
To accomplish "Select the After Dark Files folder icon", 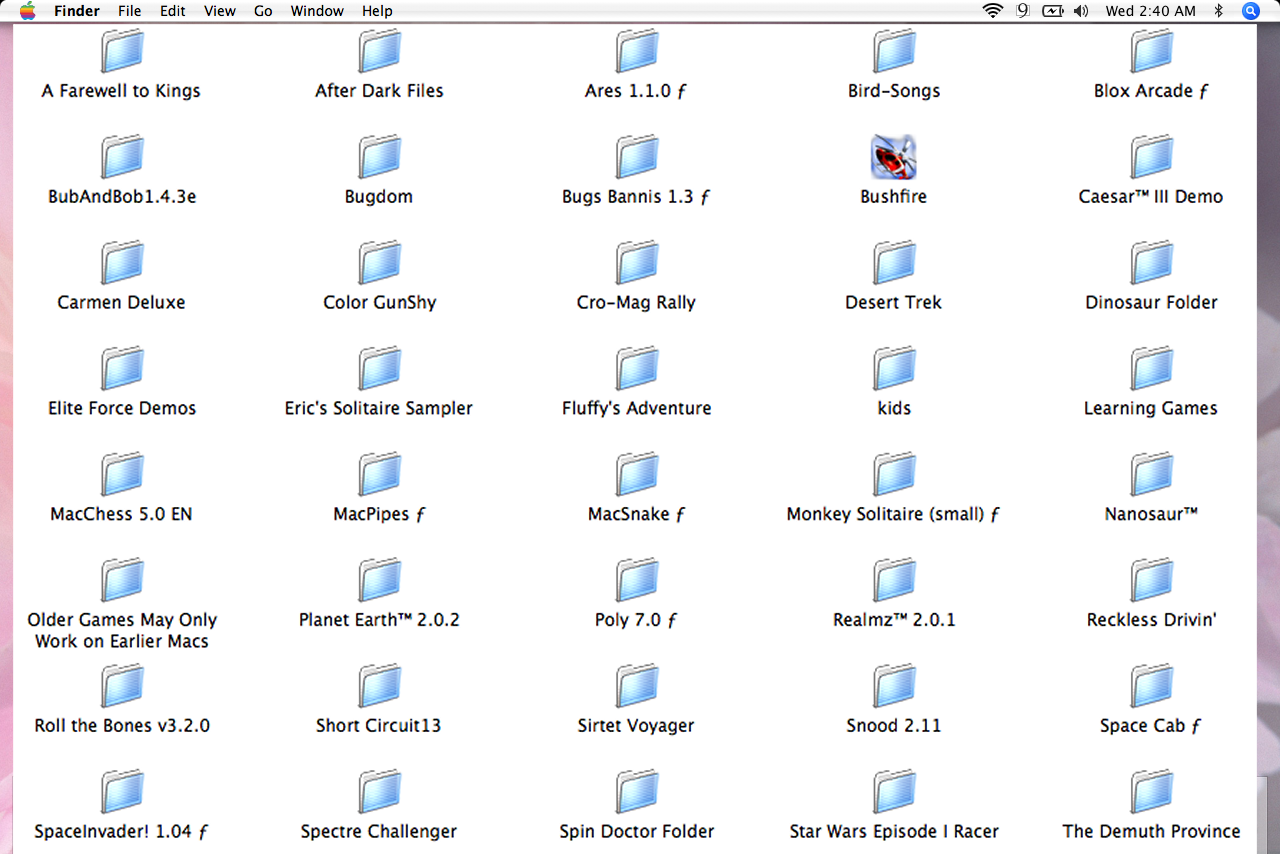I will 380,50.
